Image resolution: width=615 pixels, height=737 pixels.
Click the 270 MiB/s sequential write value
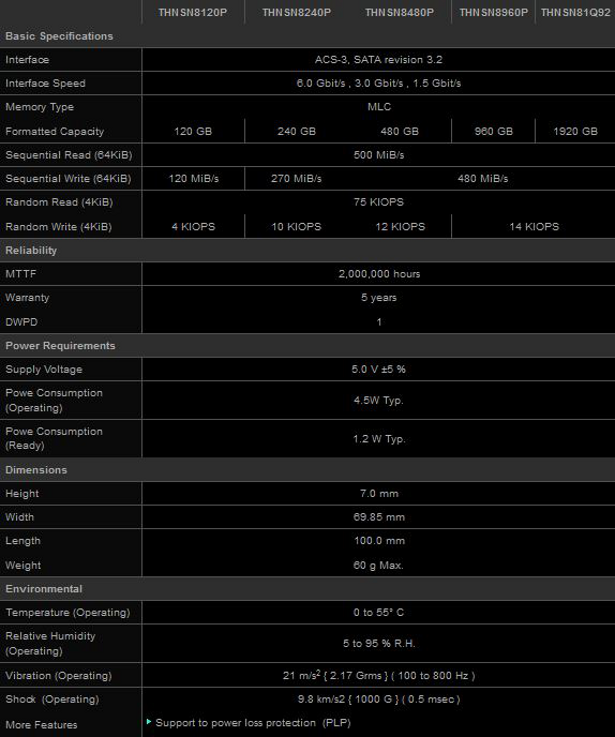pyautogui.click(x=296, y=179)
